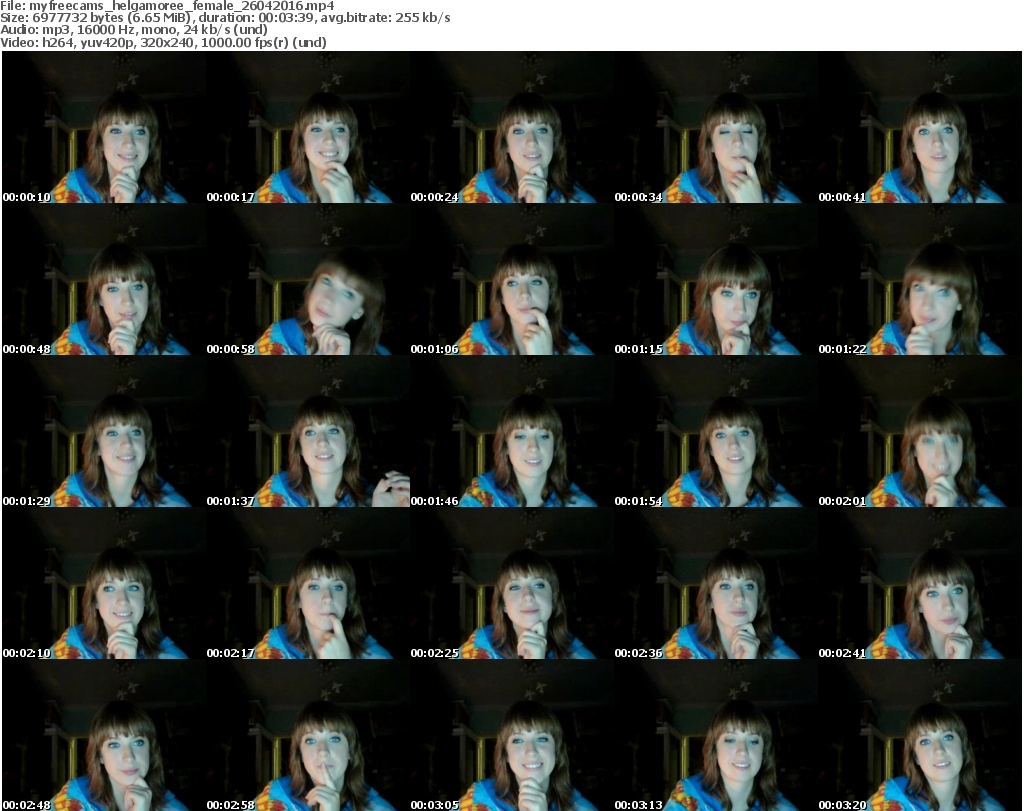Click the file name line ending in .mp4
The width and height of the screenshot is (1024, 811).
coord(167,6)
